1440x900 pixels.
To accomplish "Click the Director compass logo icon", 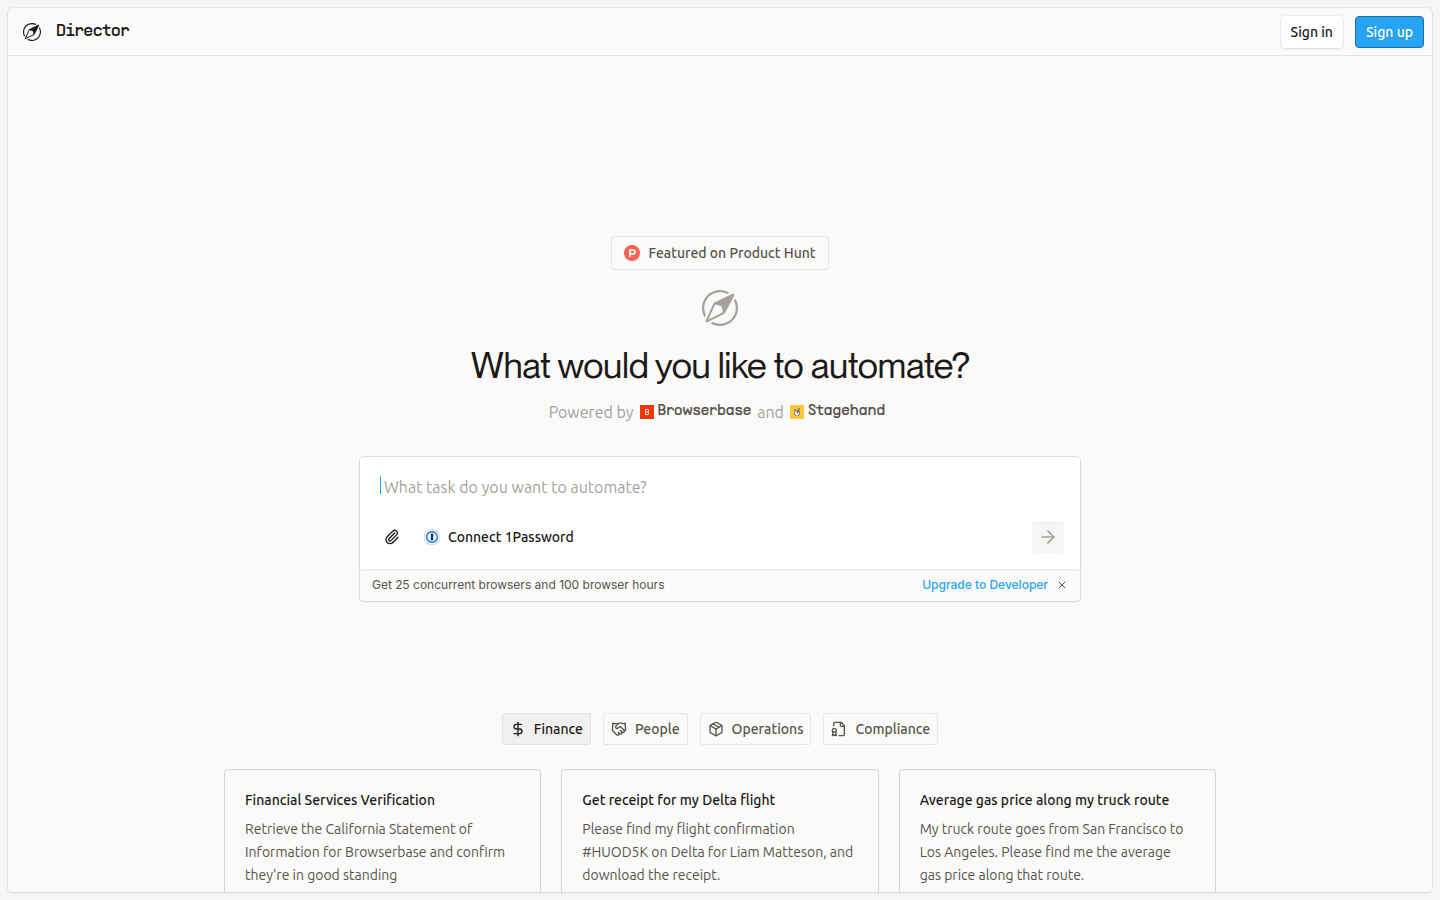I will [32, 32].
